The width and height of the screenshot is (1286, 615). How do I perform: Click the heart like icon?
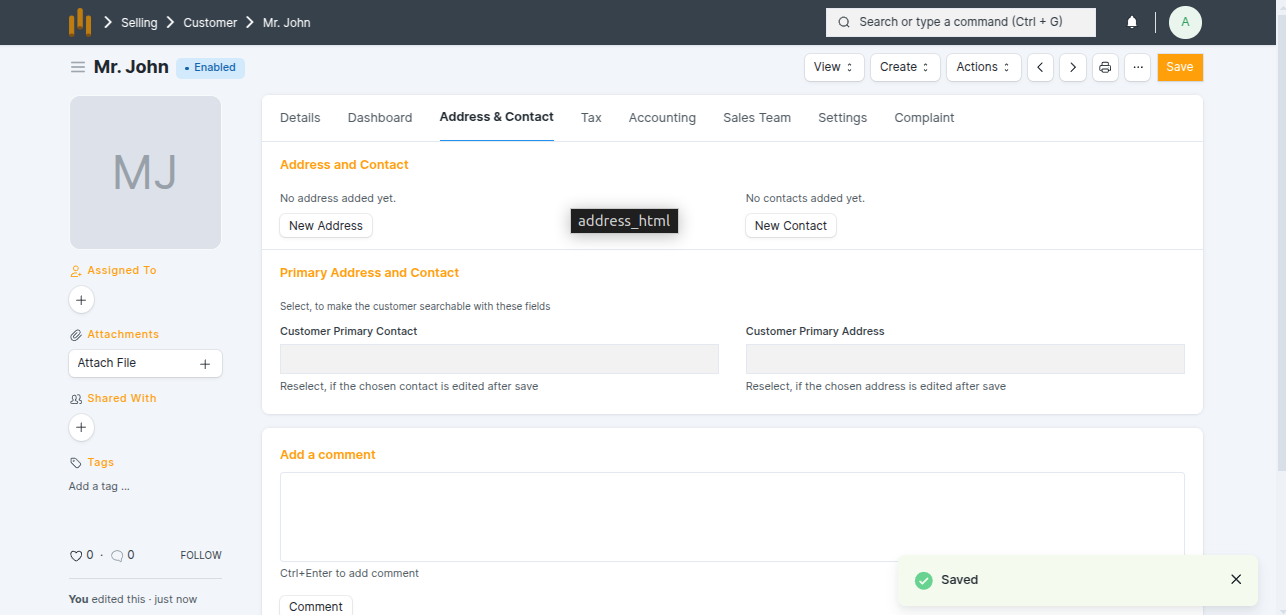76,556
